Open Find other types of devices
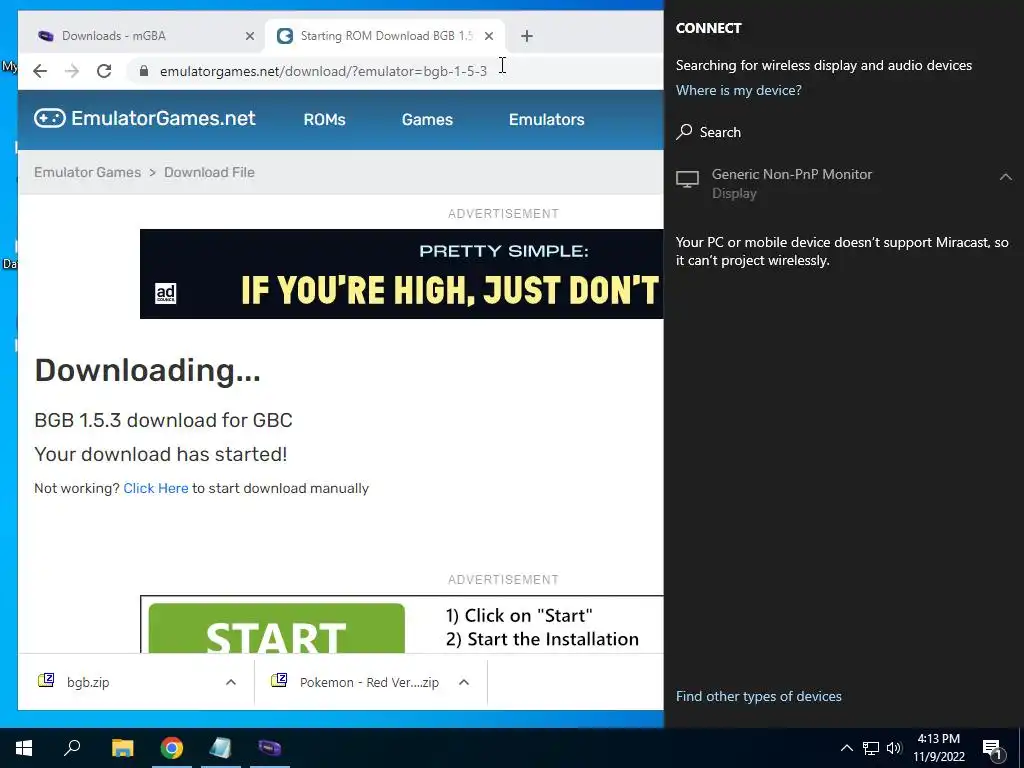Image resolution: width=1024 pixels, height=768 pixels. 758,696
